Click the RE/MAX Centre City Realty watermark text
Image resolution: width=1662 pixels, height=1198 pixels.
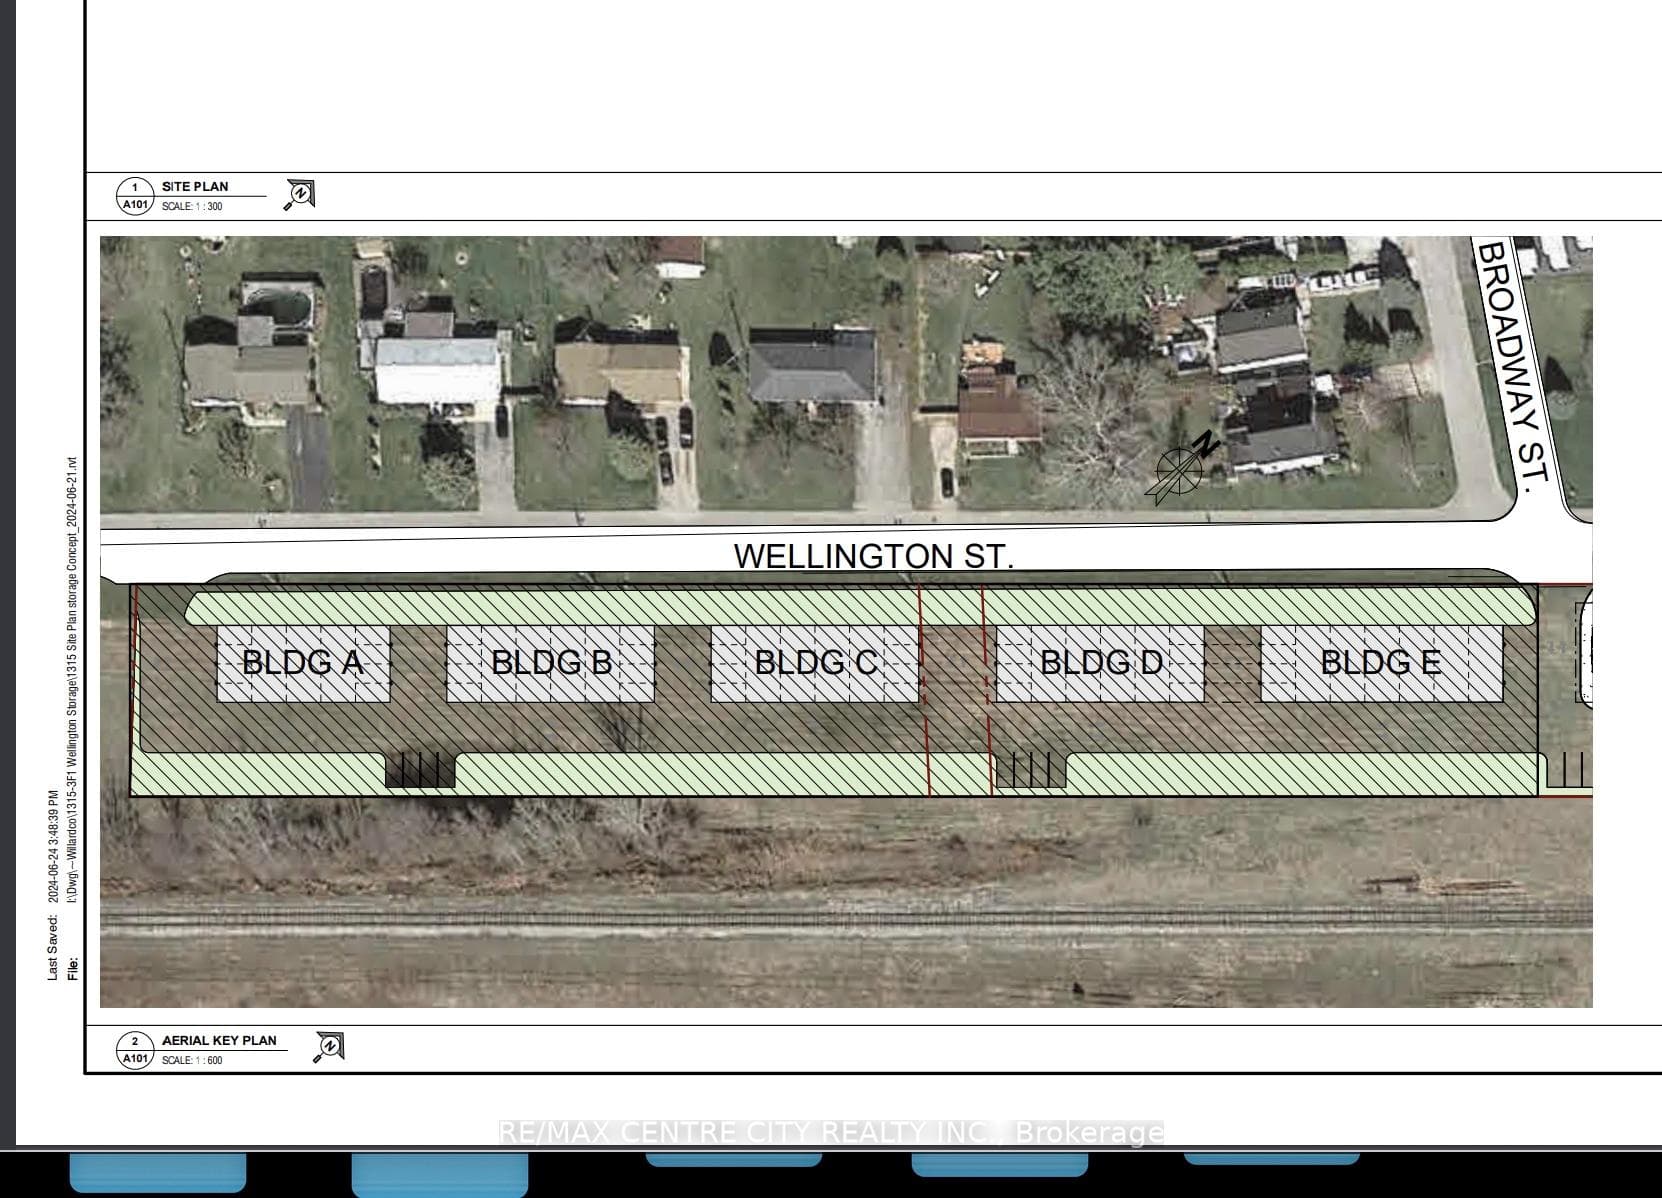[831, 1132]
